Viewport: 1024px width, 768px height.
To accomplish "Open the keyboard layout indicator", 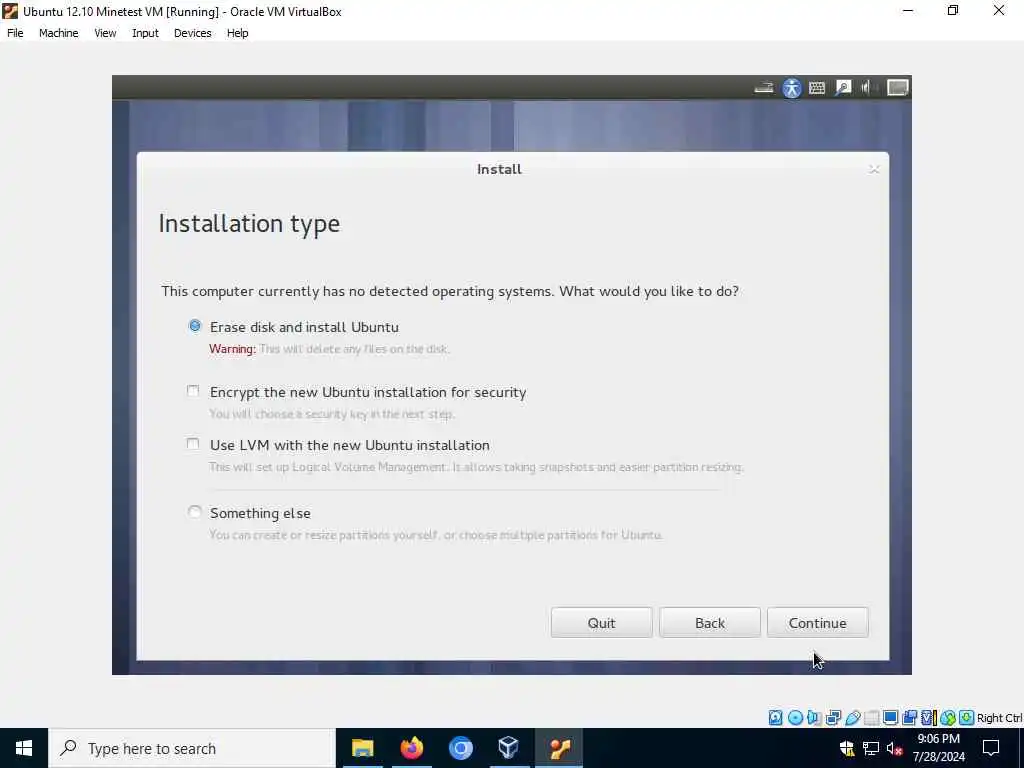I will tap(817, 88).
